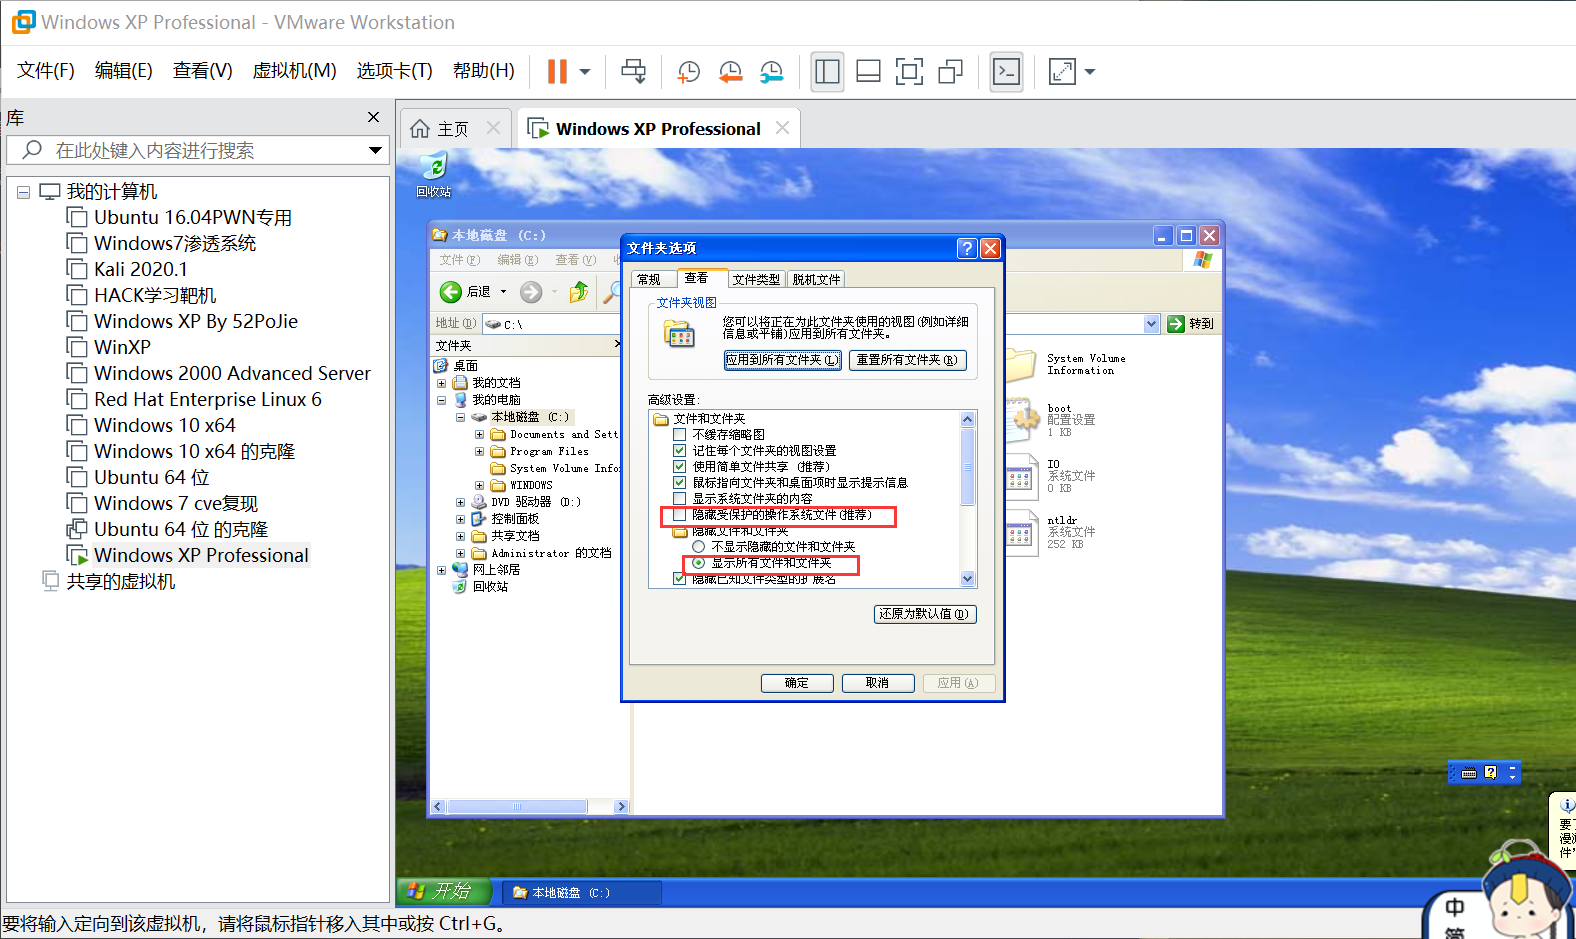Expand the 我的文档 folder tree node
Image resolution: width=1576 pixels, height=939 pixels.
441,383
